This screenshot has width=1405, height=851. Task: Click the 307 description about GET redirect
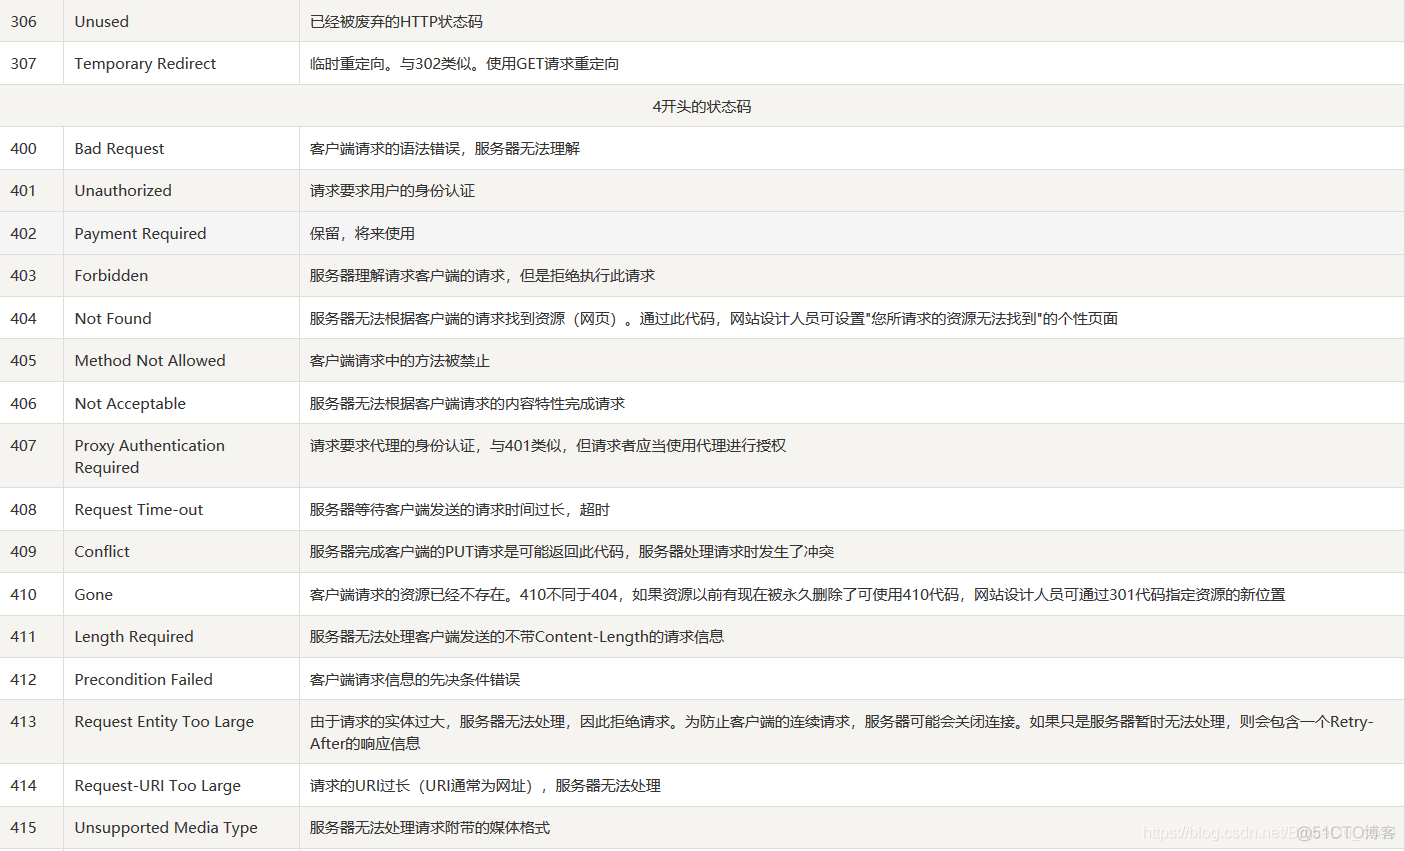pyautogui.click(x=464, y=63)
